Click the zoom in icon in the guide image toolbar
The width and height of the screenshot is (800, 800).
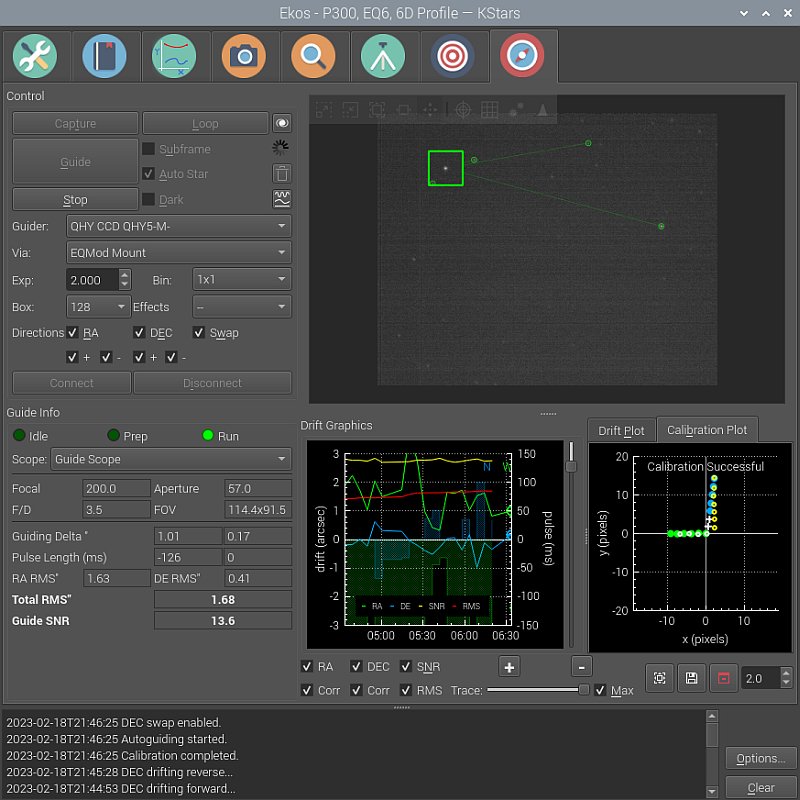pos(324,109)
